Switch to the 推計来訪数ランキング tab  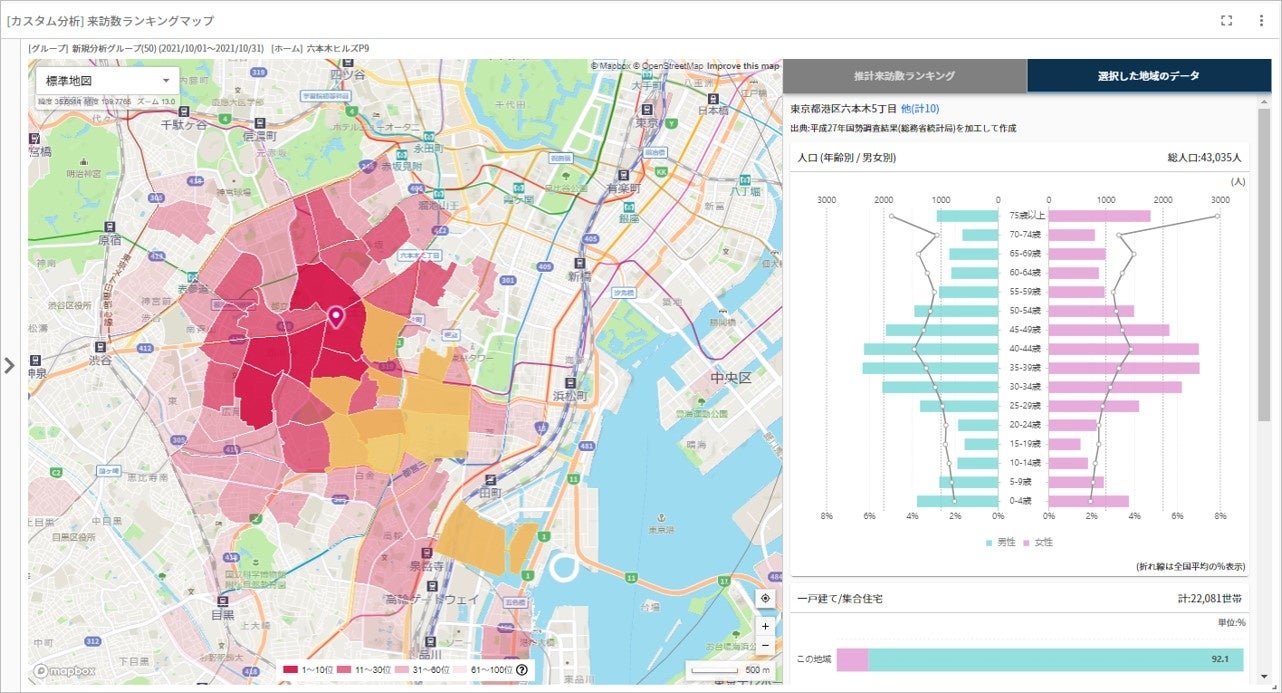[x=904, y=76]
